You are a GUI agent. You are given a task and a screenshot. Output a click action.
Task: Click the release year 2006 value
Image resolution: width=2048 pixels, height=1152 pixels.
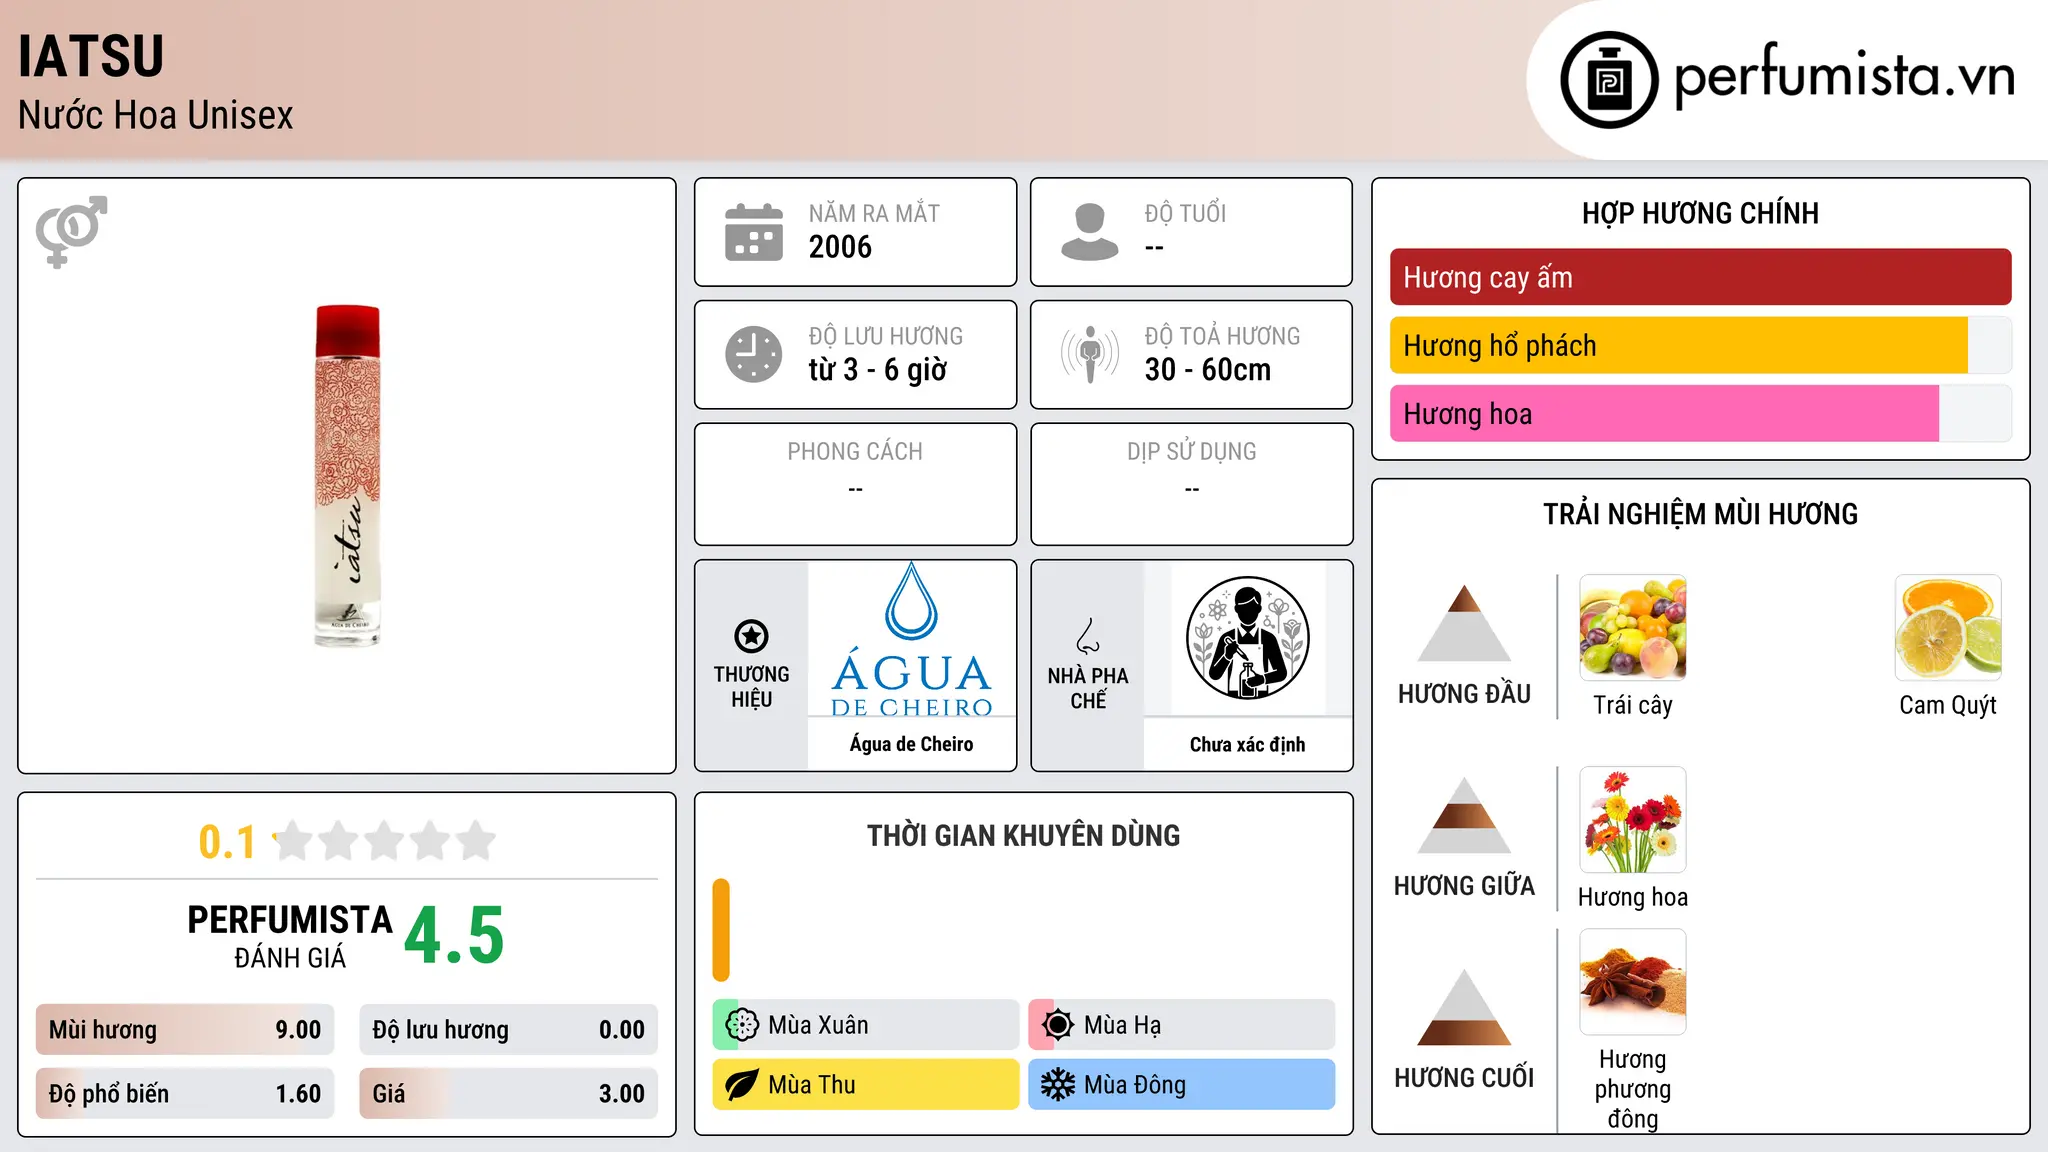pyautogui.click(x=840, y=247)
